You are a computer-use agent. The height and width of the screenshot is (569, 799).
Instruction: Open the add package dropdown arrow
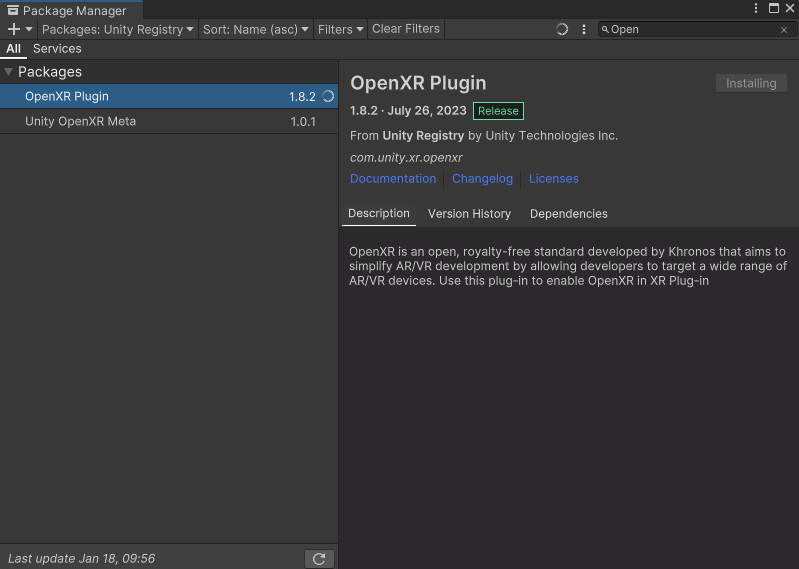tap(29, 30)
